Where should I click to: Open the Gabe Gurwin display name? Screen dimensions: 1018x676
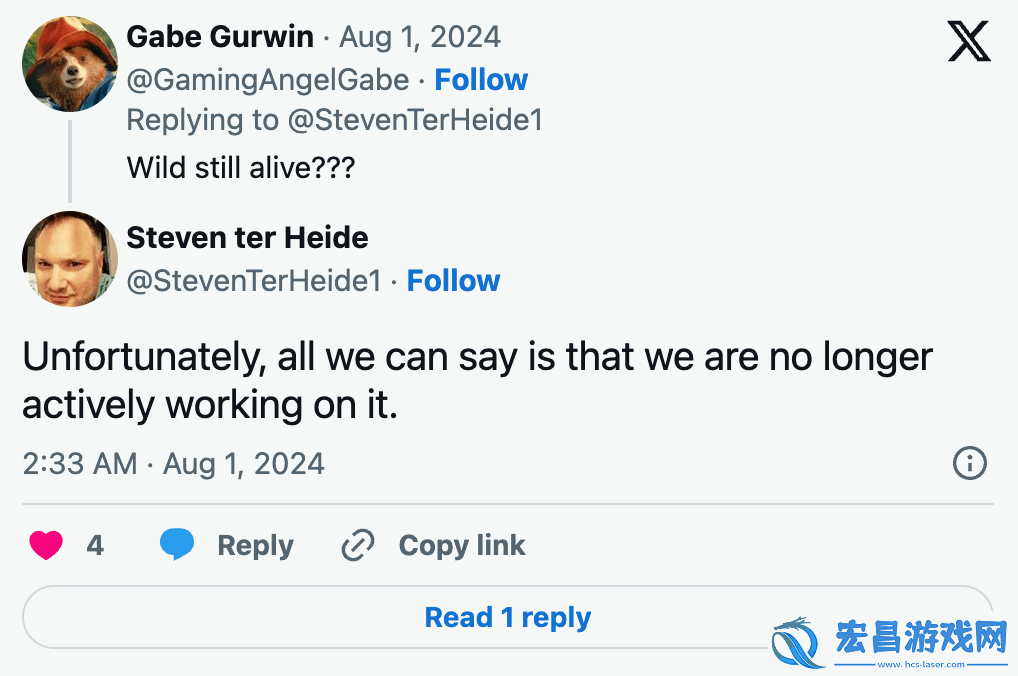tap(220, 36)
